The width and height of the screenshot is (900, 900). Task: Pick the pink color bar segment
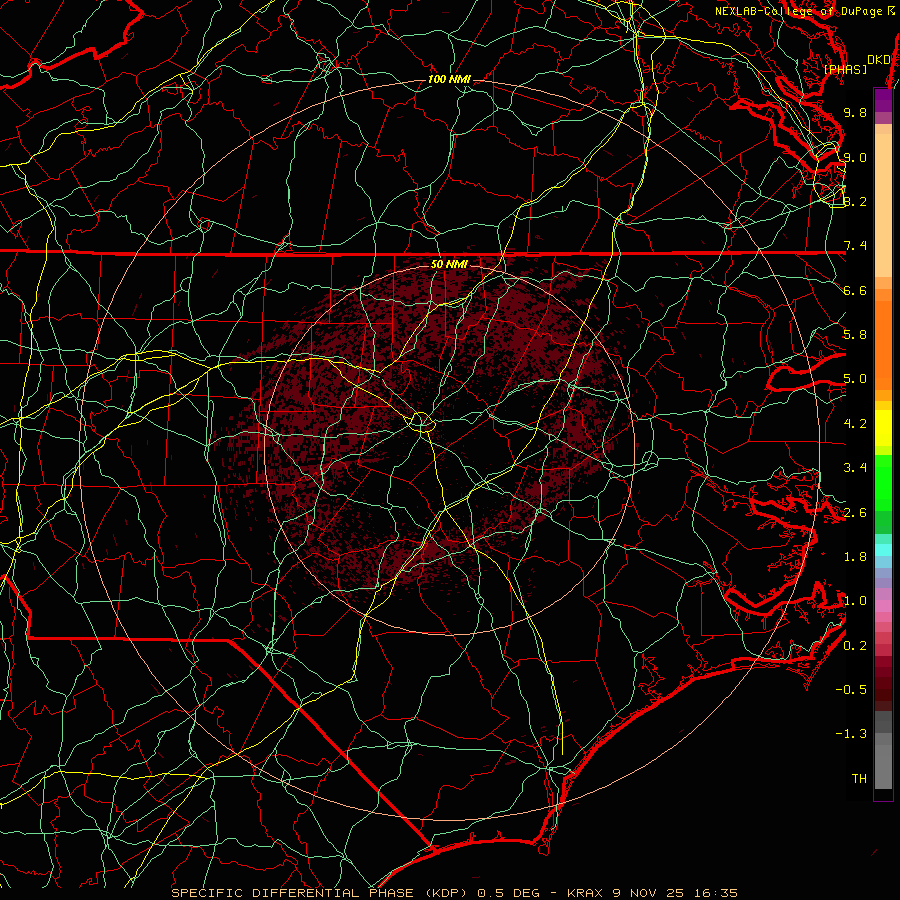(883, 606)
